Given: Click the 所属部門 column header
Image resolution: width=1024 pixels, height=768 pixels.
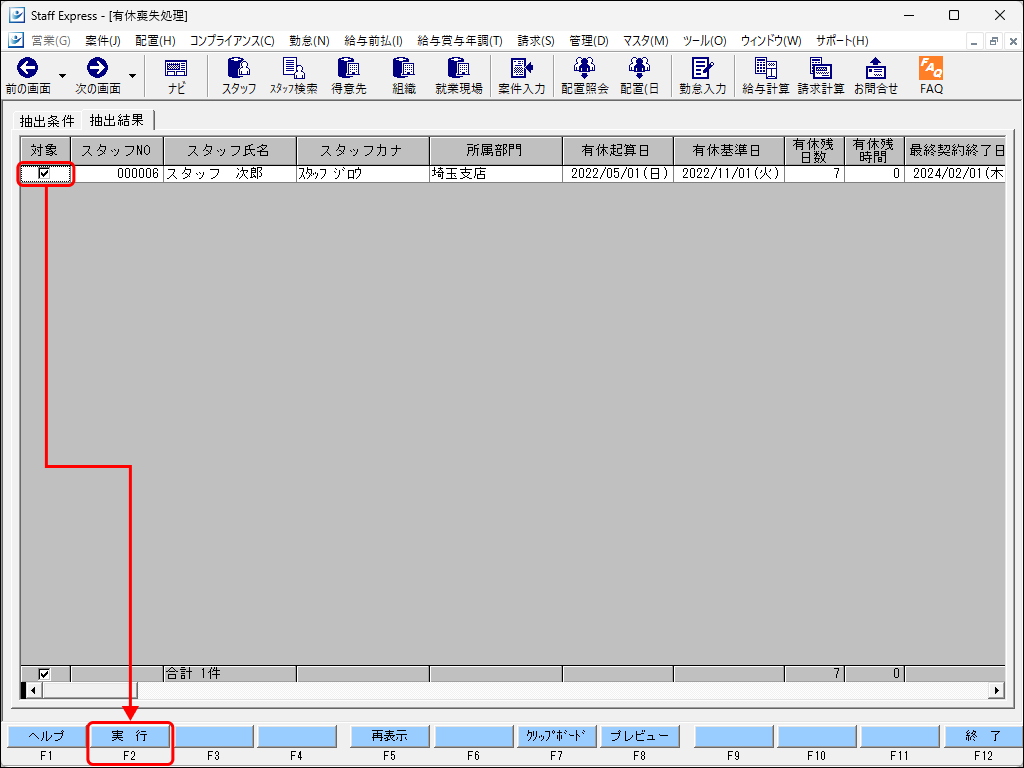Looking at the screenshot, I should pyautogui.click(x=496, y=151).
